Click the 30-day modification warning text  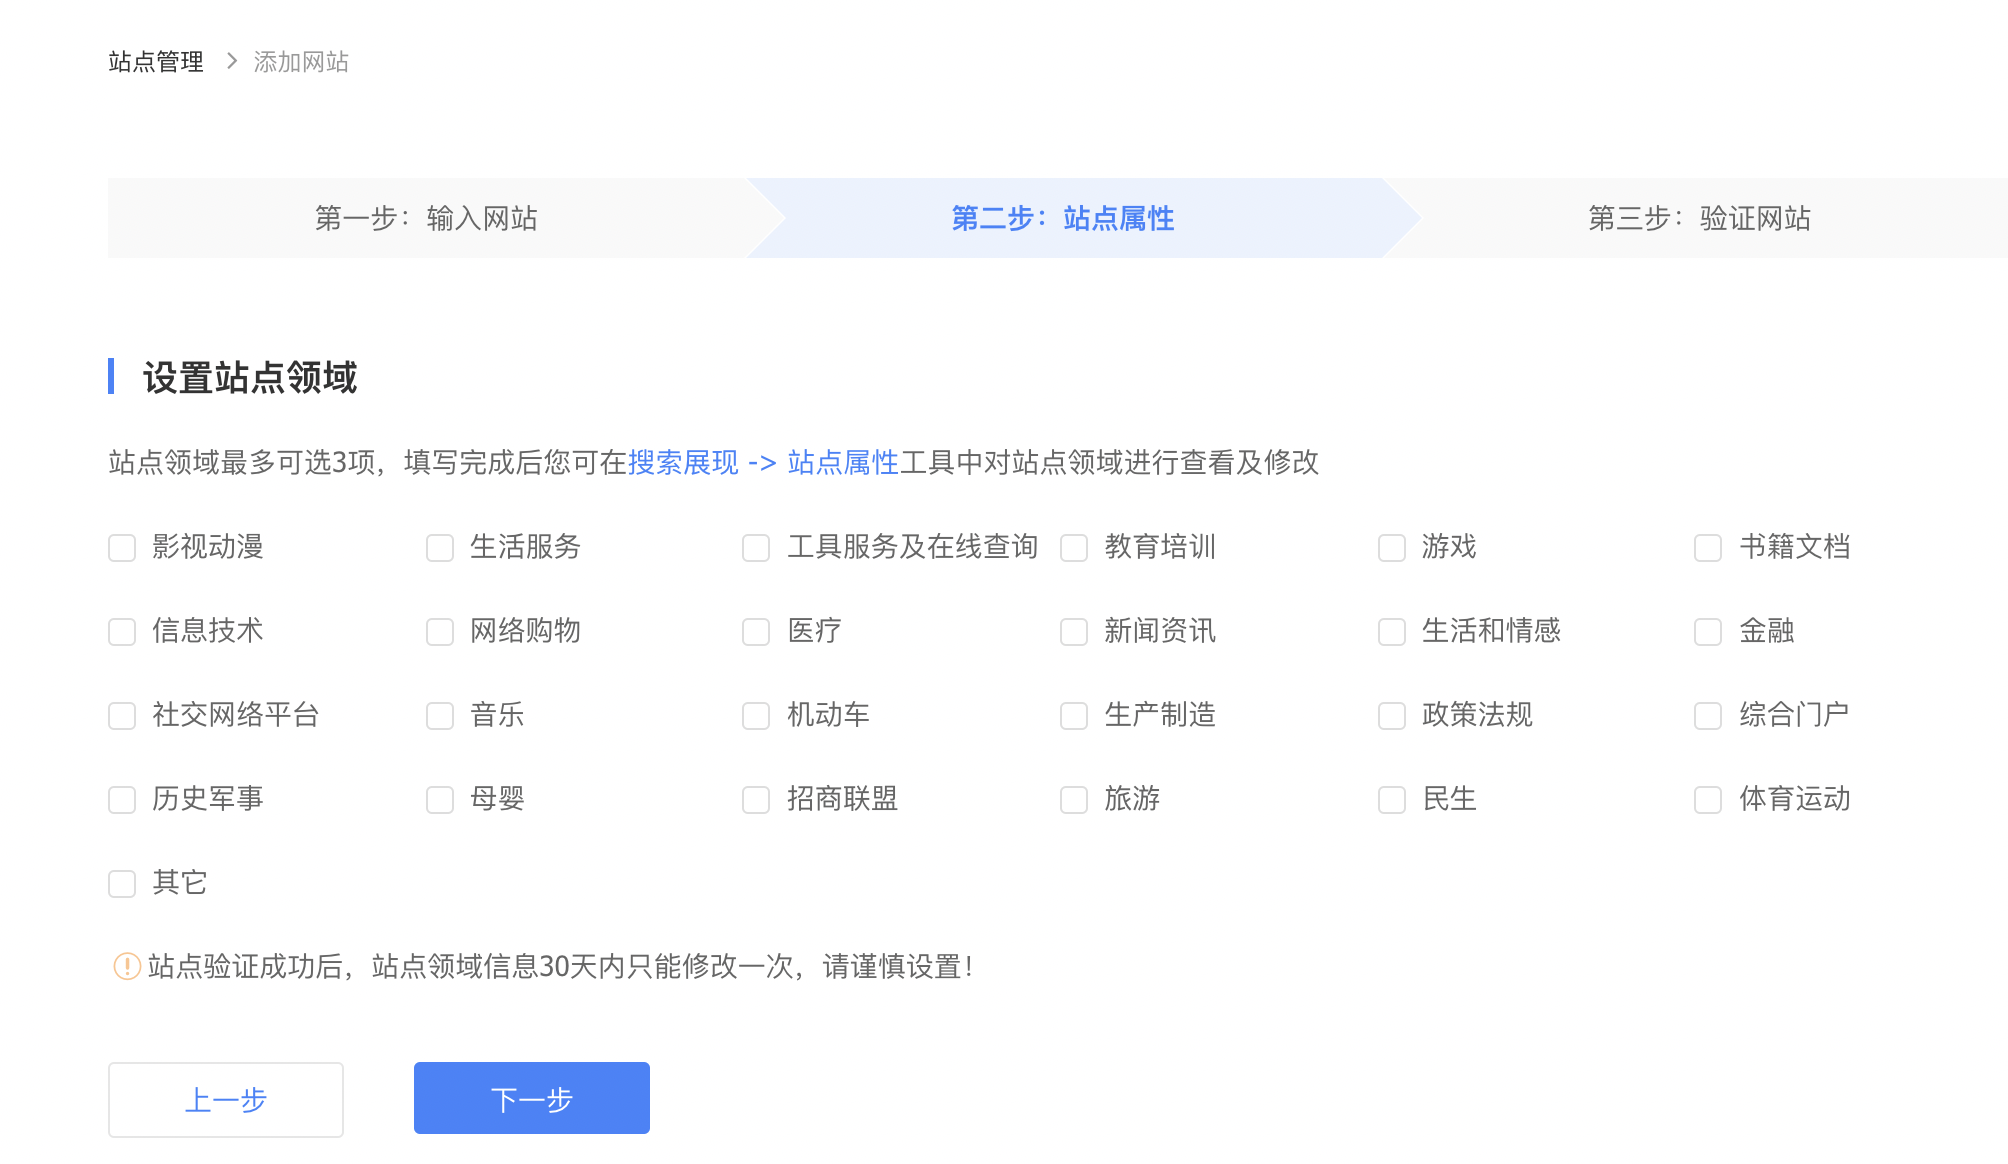pyautogui.click(x=560, y=966)
